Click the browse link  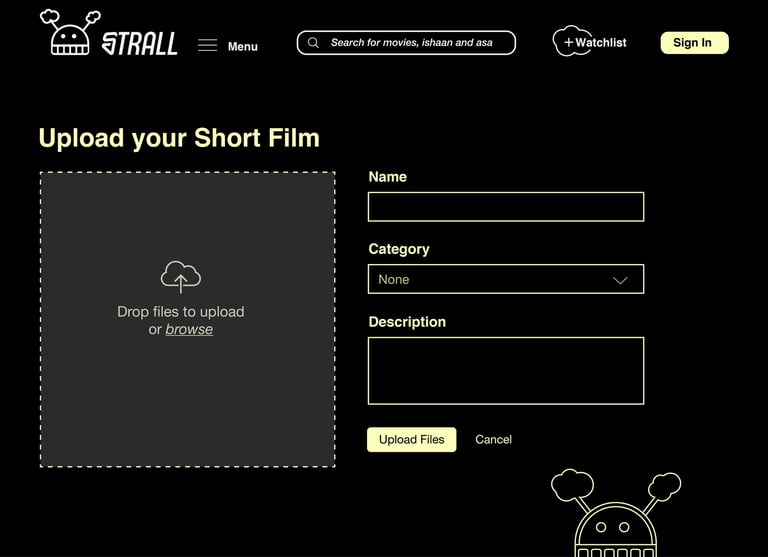(189, 329)
